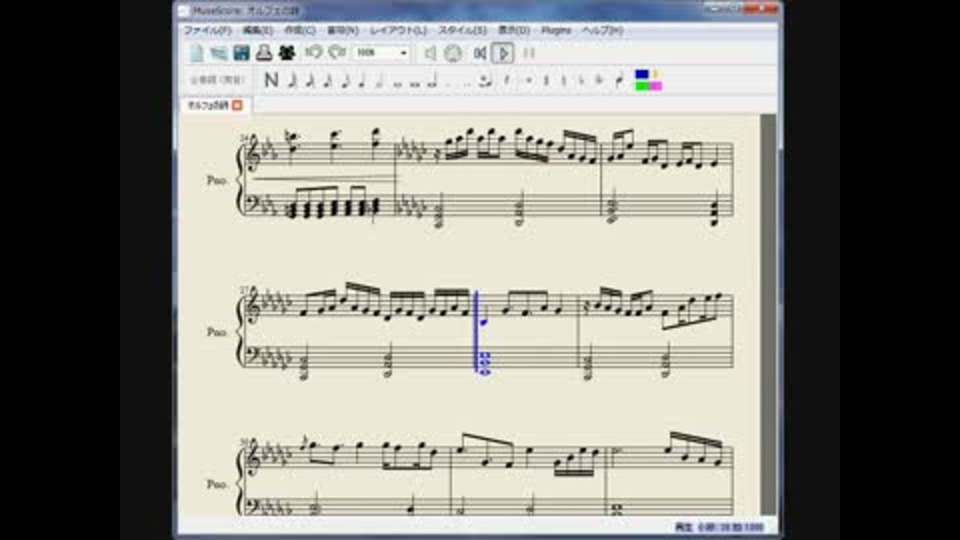Open the 音符(N) menu
Screen dimensions: 960x540
(342, 30)
